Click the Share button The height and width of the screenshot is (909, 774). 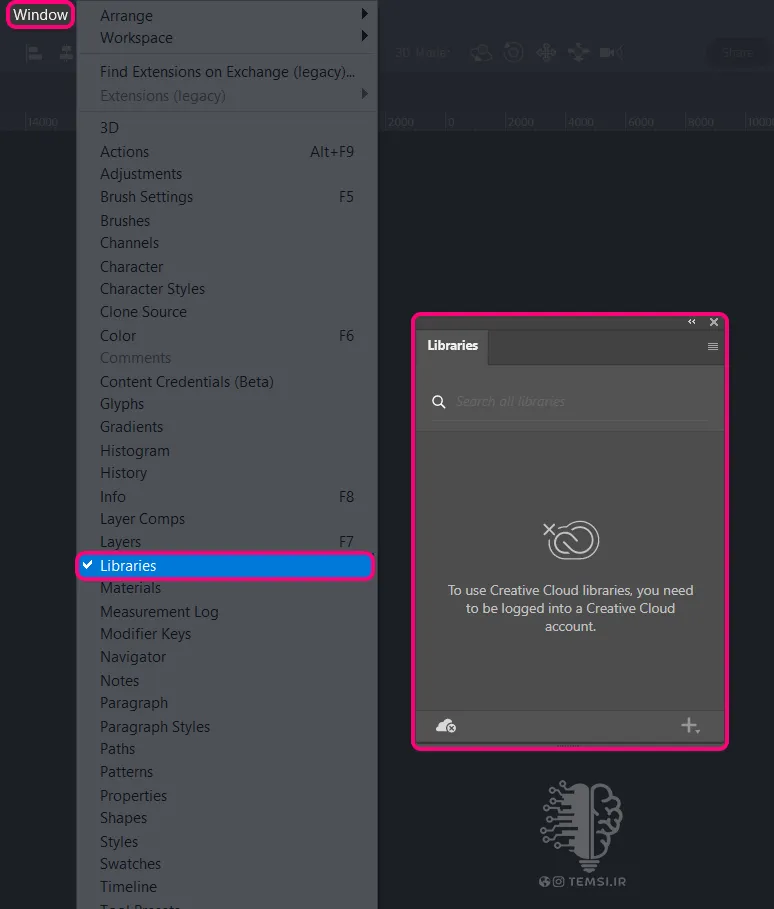pos(737,53)
